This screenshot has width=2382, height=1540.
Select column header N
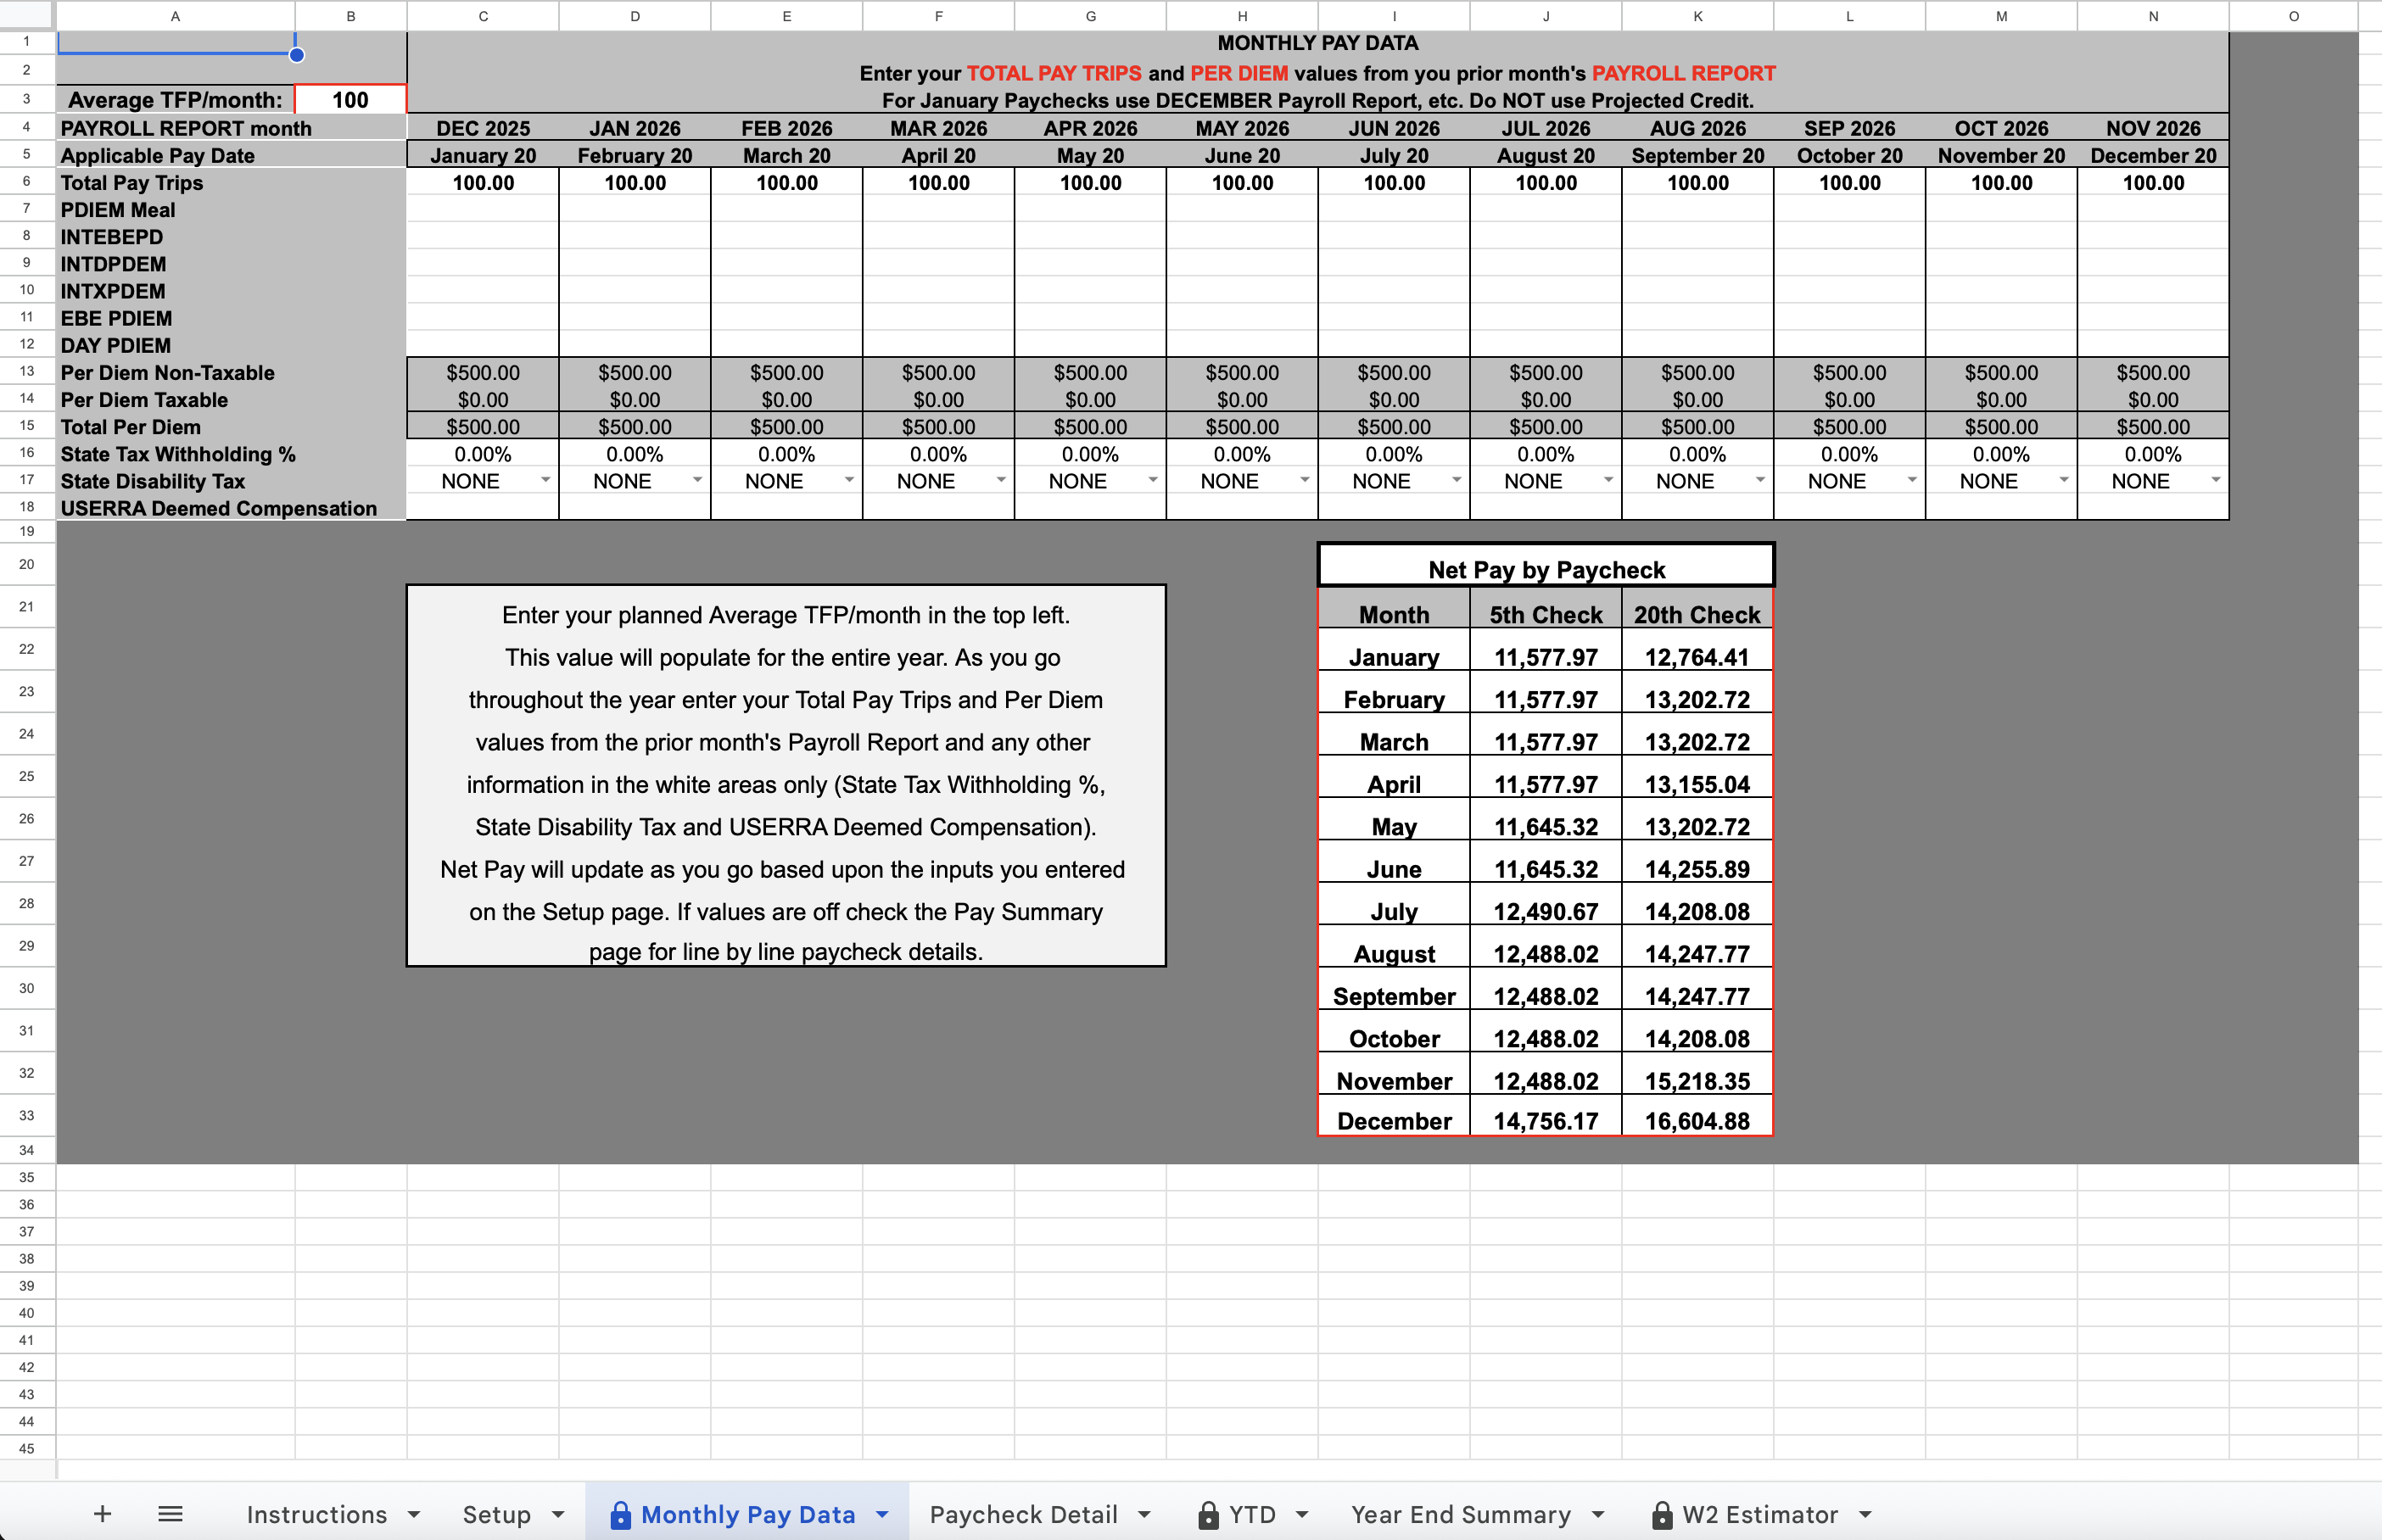(2152, 16)
